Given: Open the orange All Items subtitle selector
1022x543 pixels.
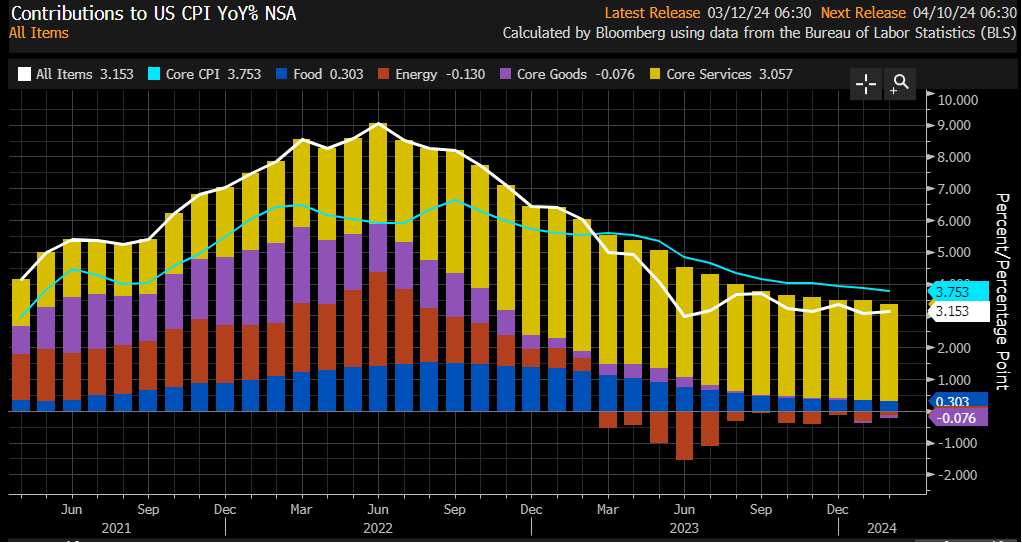Looking at the screenshot, I should (38, 33).
